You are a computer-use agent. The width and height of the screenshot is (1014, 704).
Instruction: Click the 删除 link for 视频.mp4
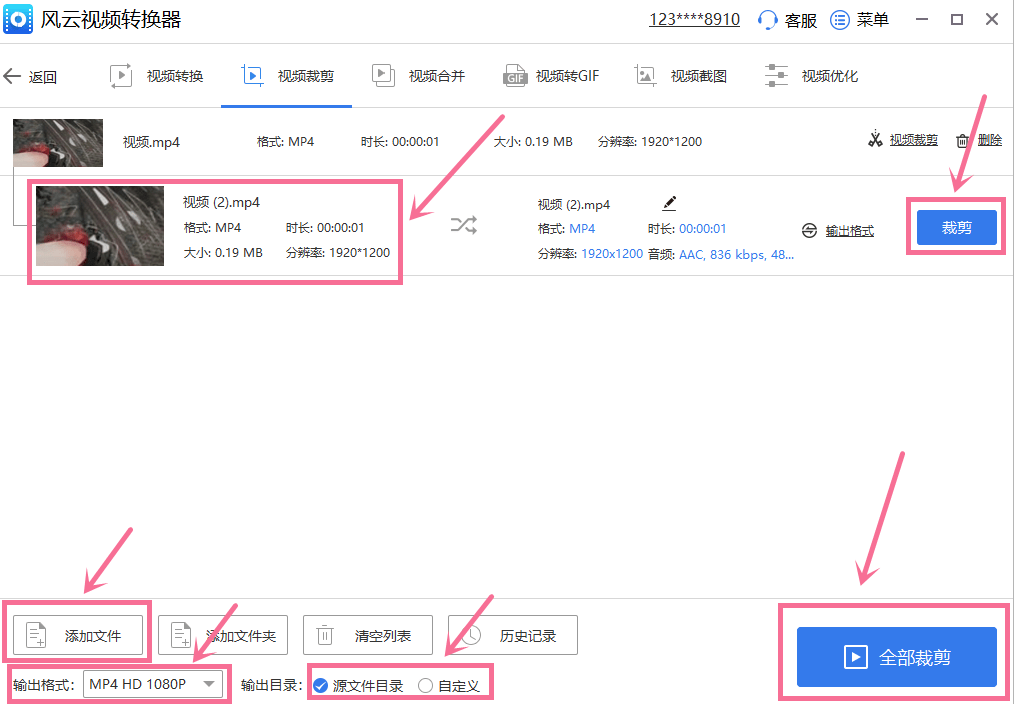click(989, 140)
